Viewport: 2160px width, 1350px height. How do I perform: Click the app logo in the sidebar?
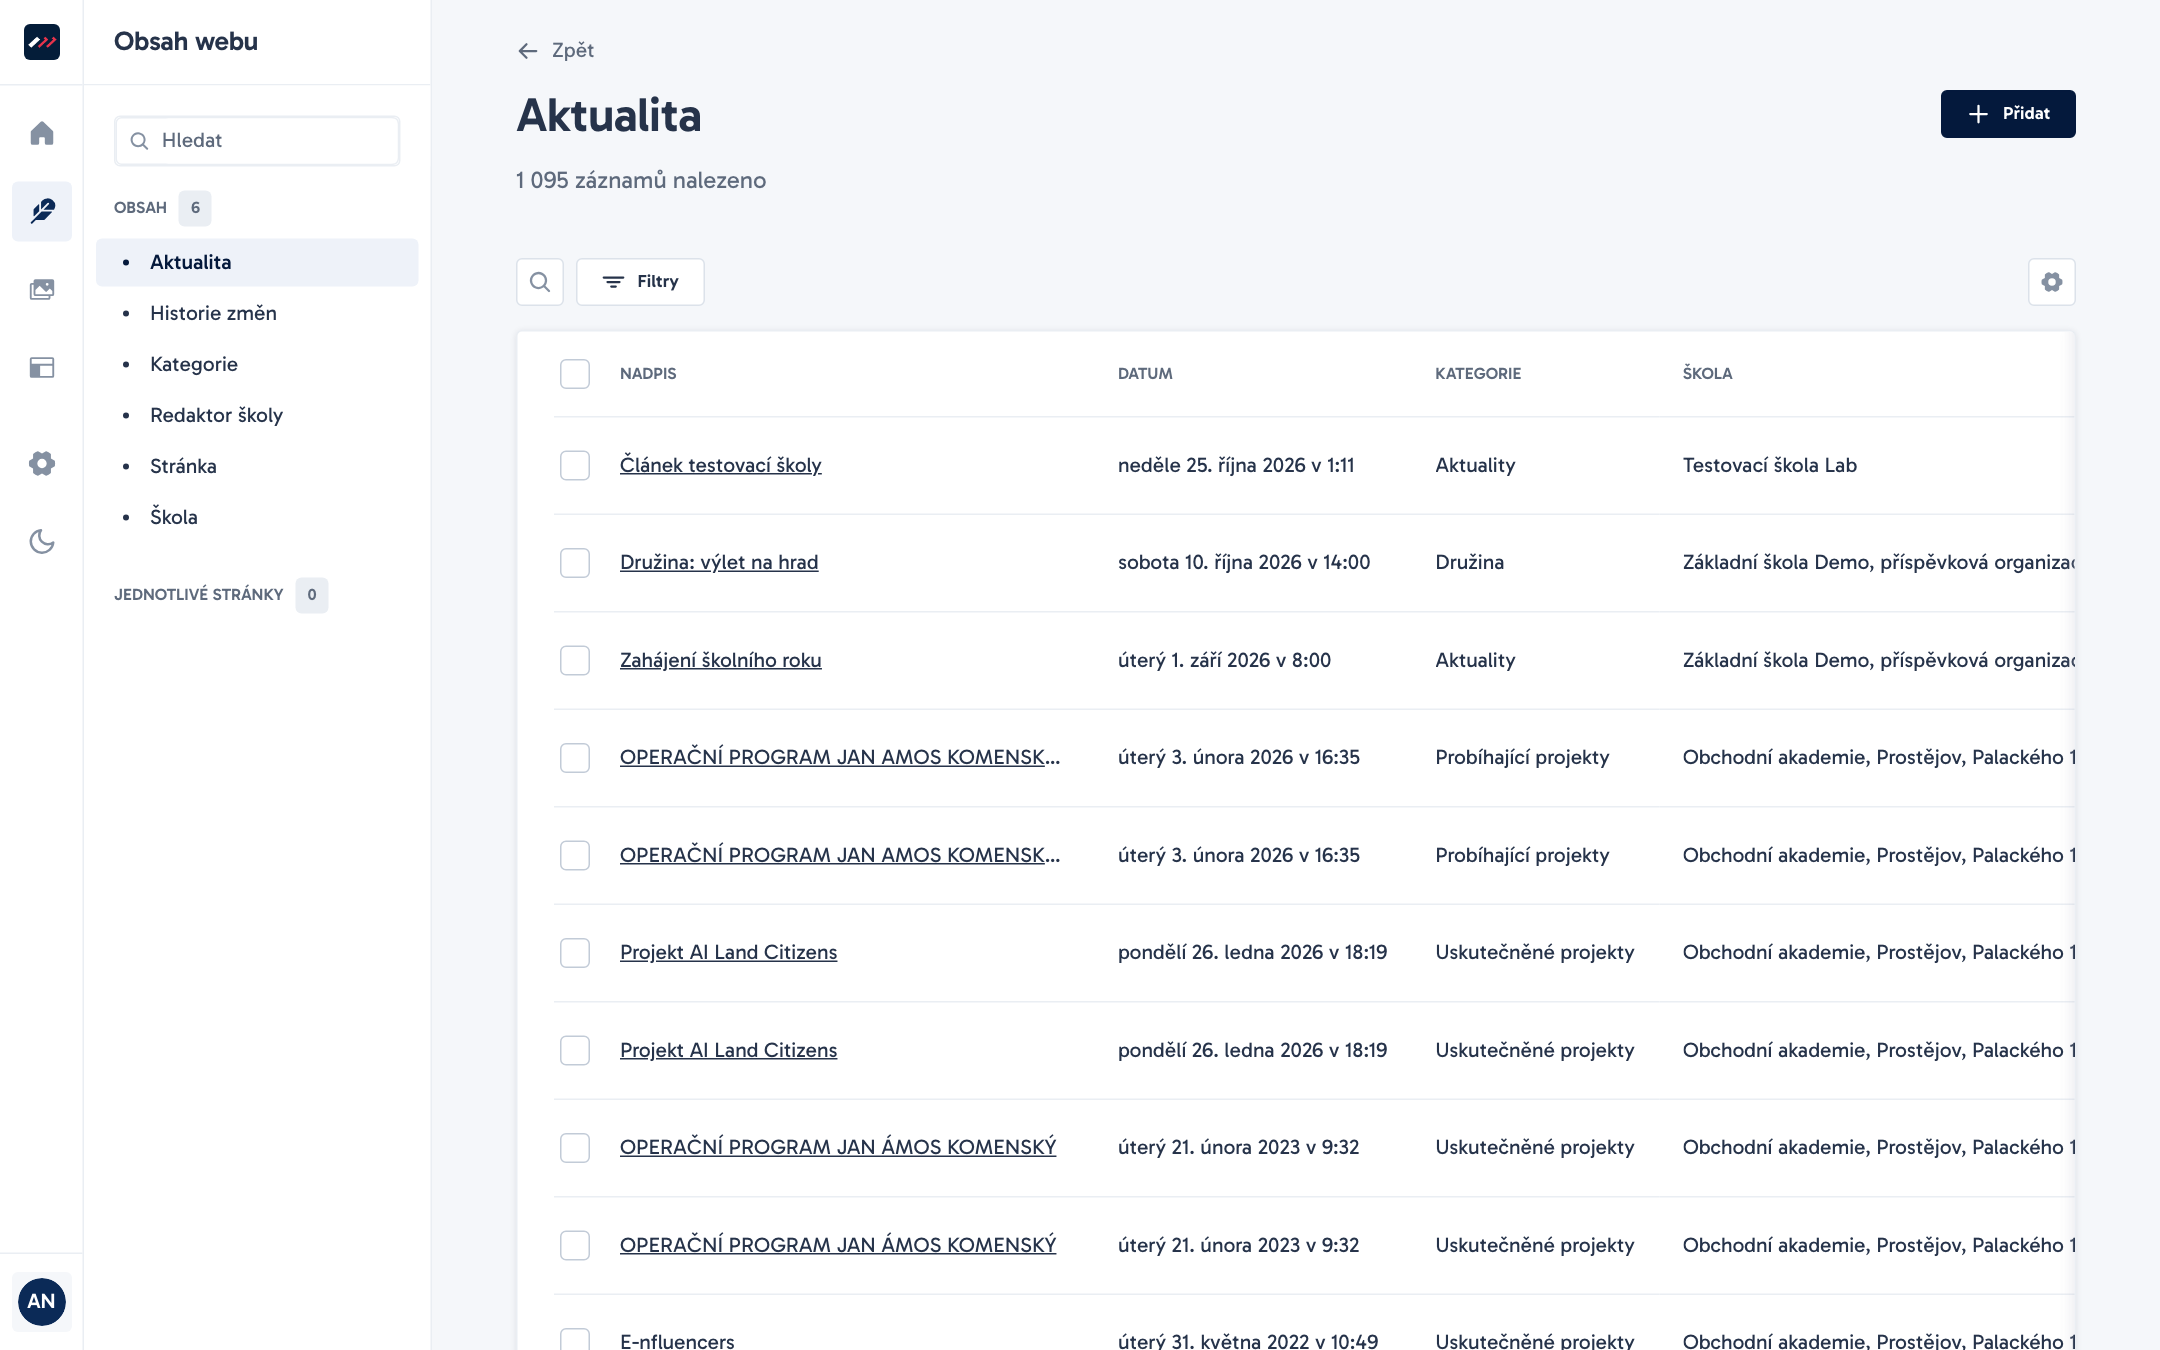[x=41, y=42]
